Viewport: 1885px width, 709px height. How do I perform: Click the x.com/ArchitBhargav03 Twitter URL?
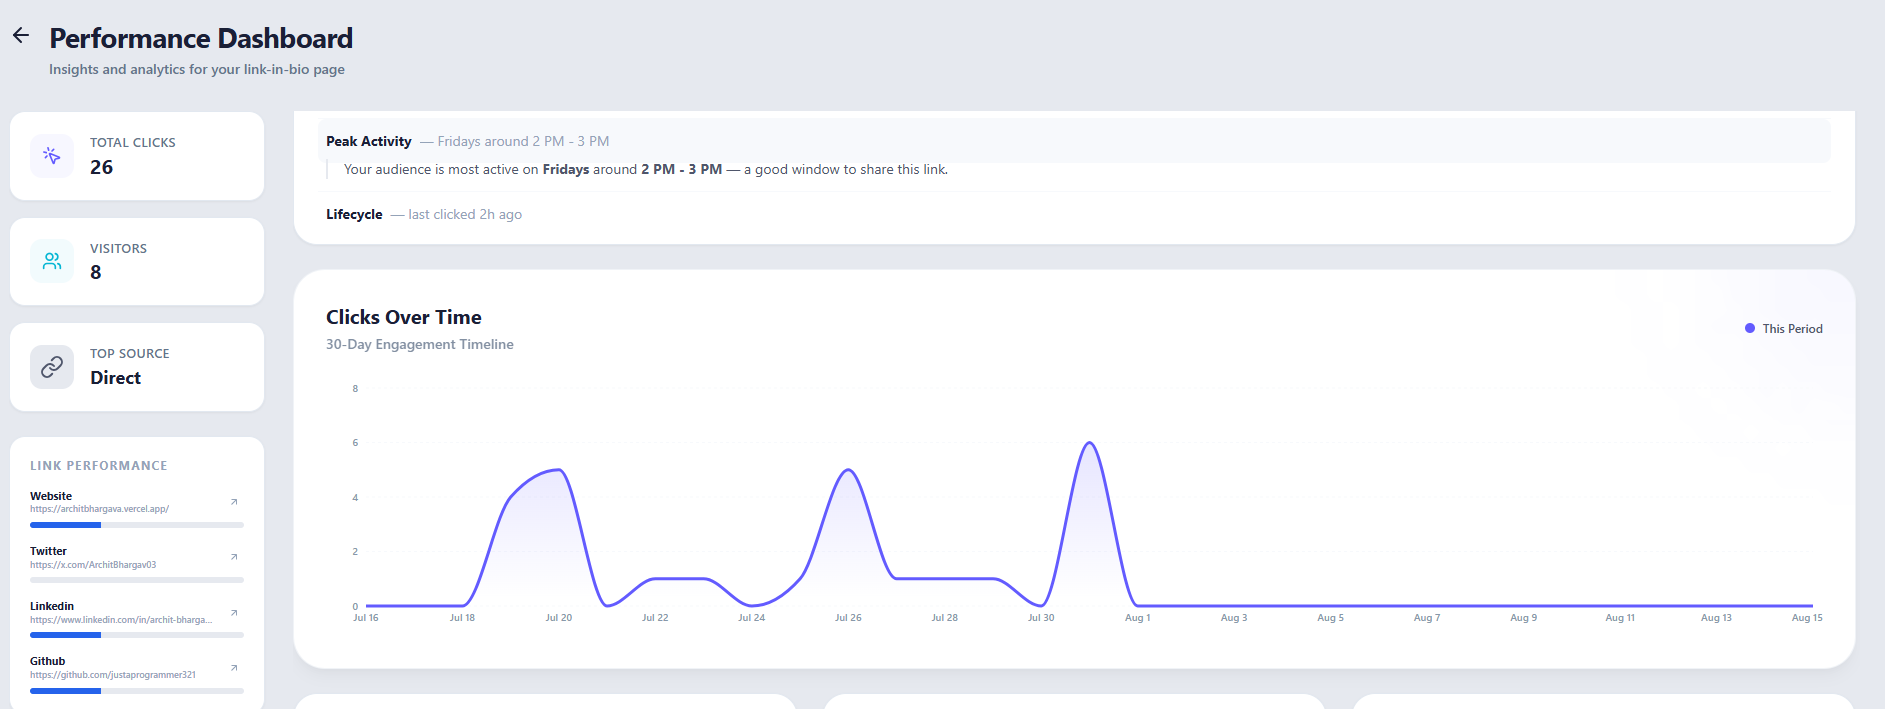(x=93, y=565)
